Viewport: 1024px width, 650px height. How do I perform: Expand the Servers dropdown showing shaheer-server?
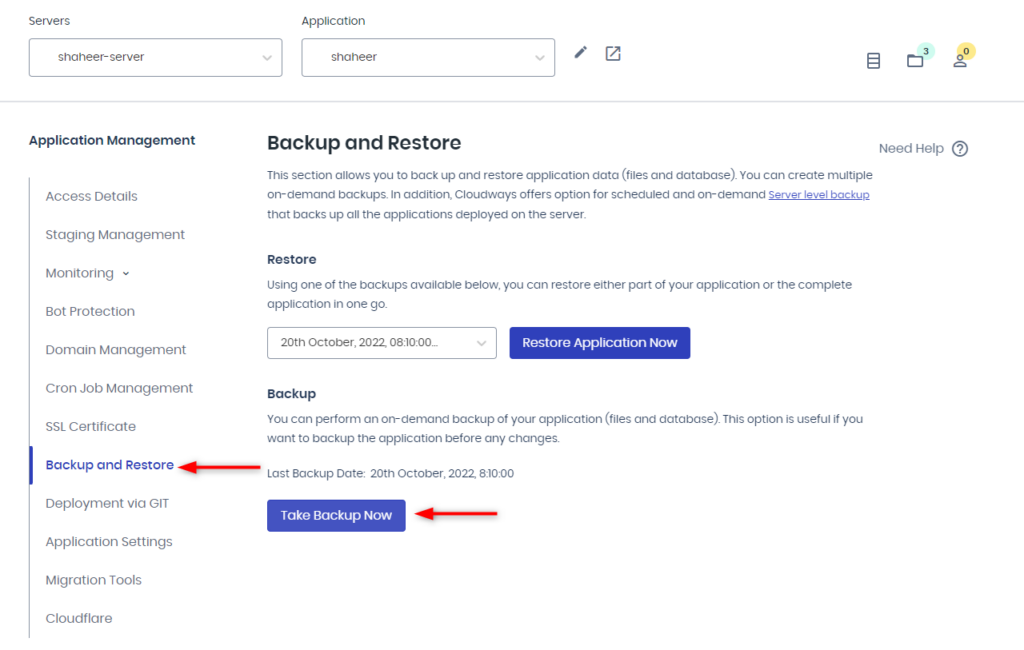[x=155, y=57]
